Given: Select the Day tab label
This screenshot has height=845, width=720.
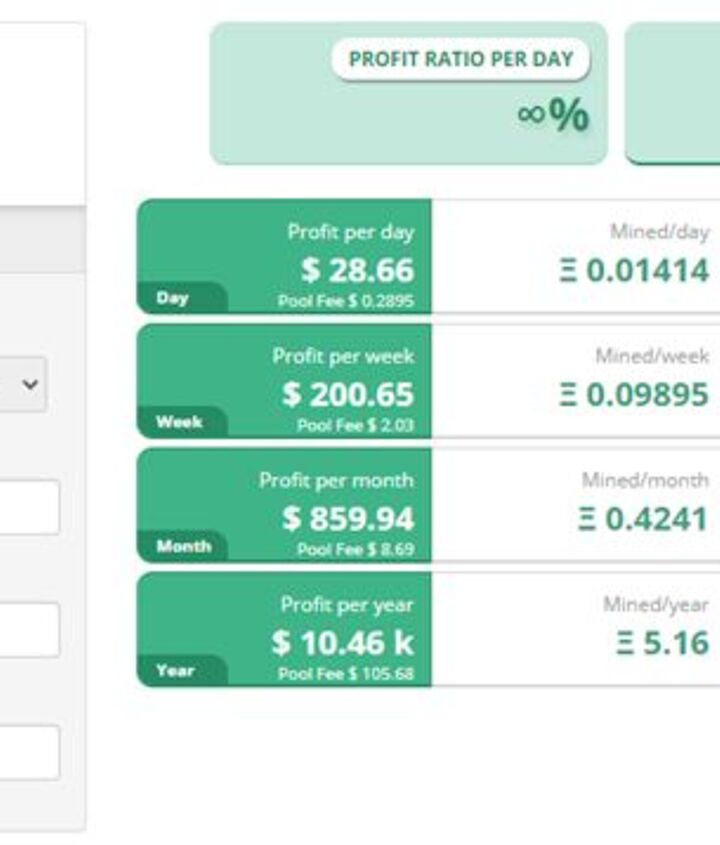Looking at the screenshot, I should (x=172, y=298).
